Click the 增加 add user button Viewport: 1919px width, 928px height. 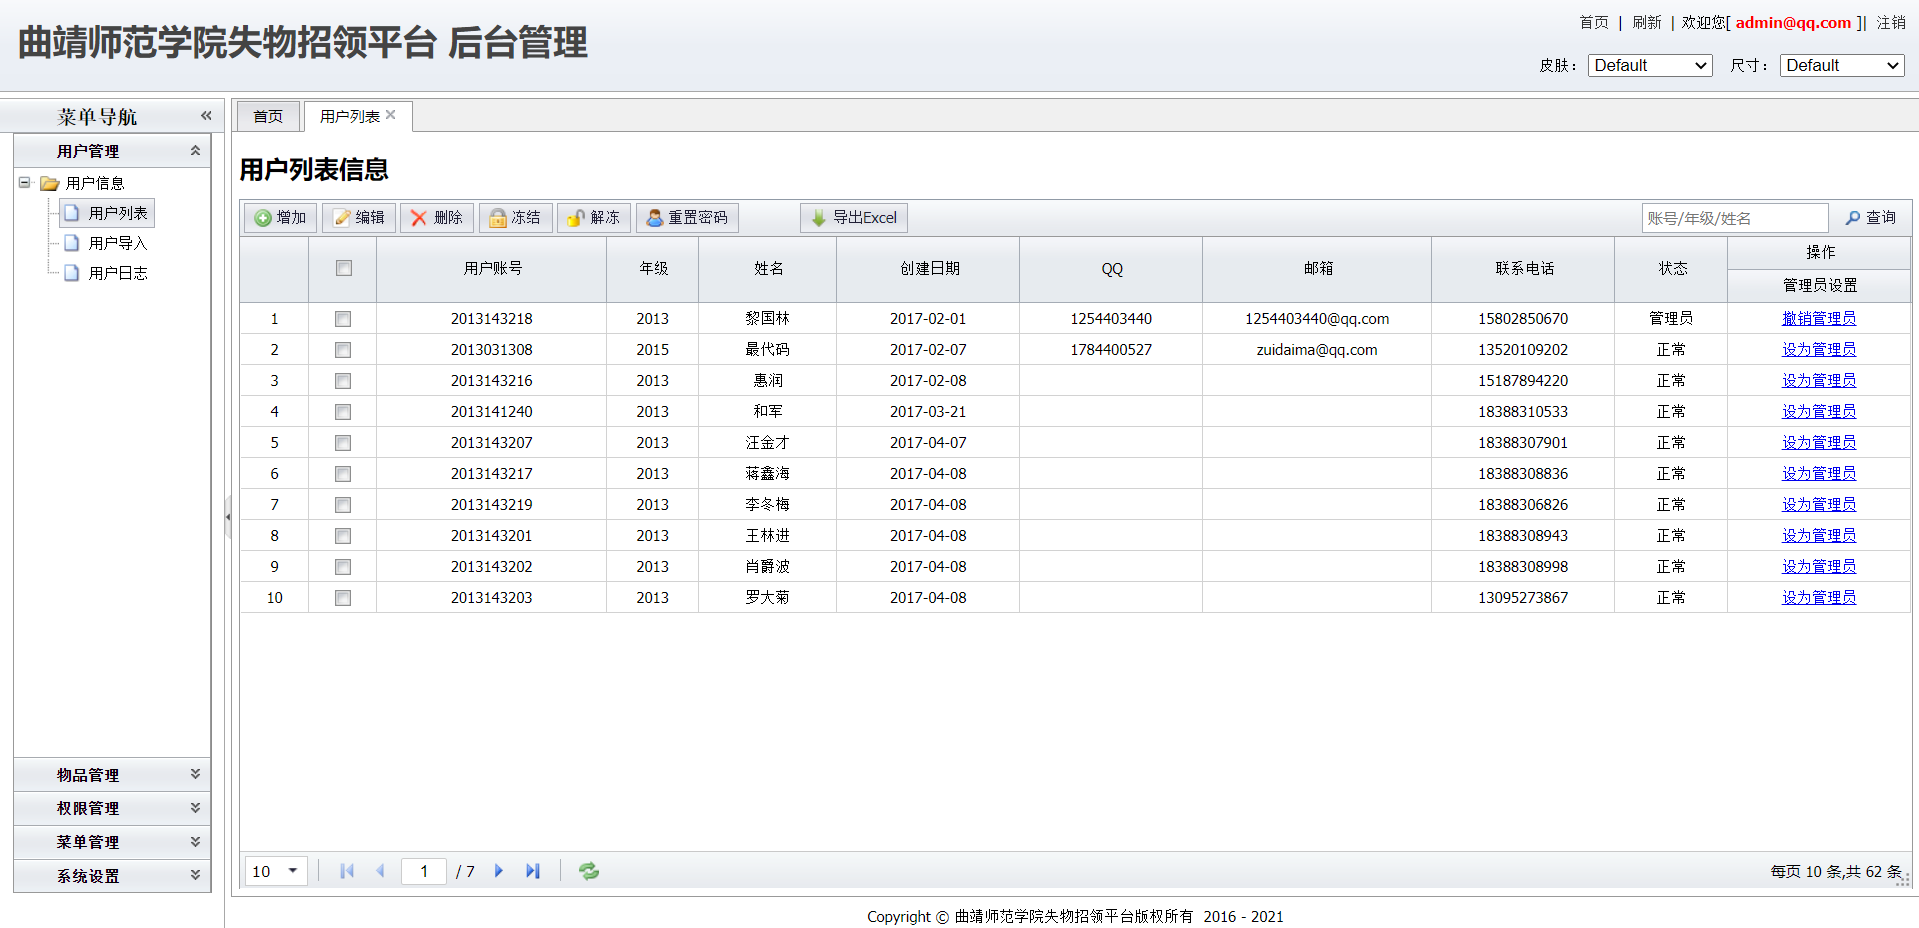pos(280,218)
